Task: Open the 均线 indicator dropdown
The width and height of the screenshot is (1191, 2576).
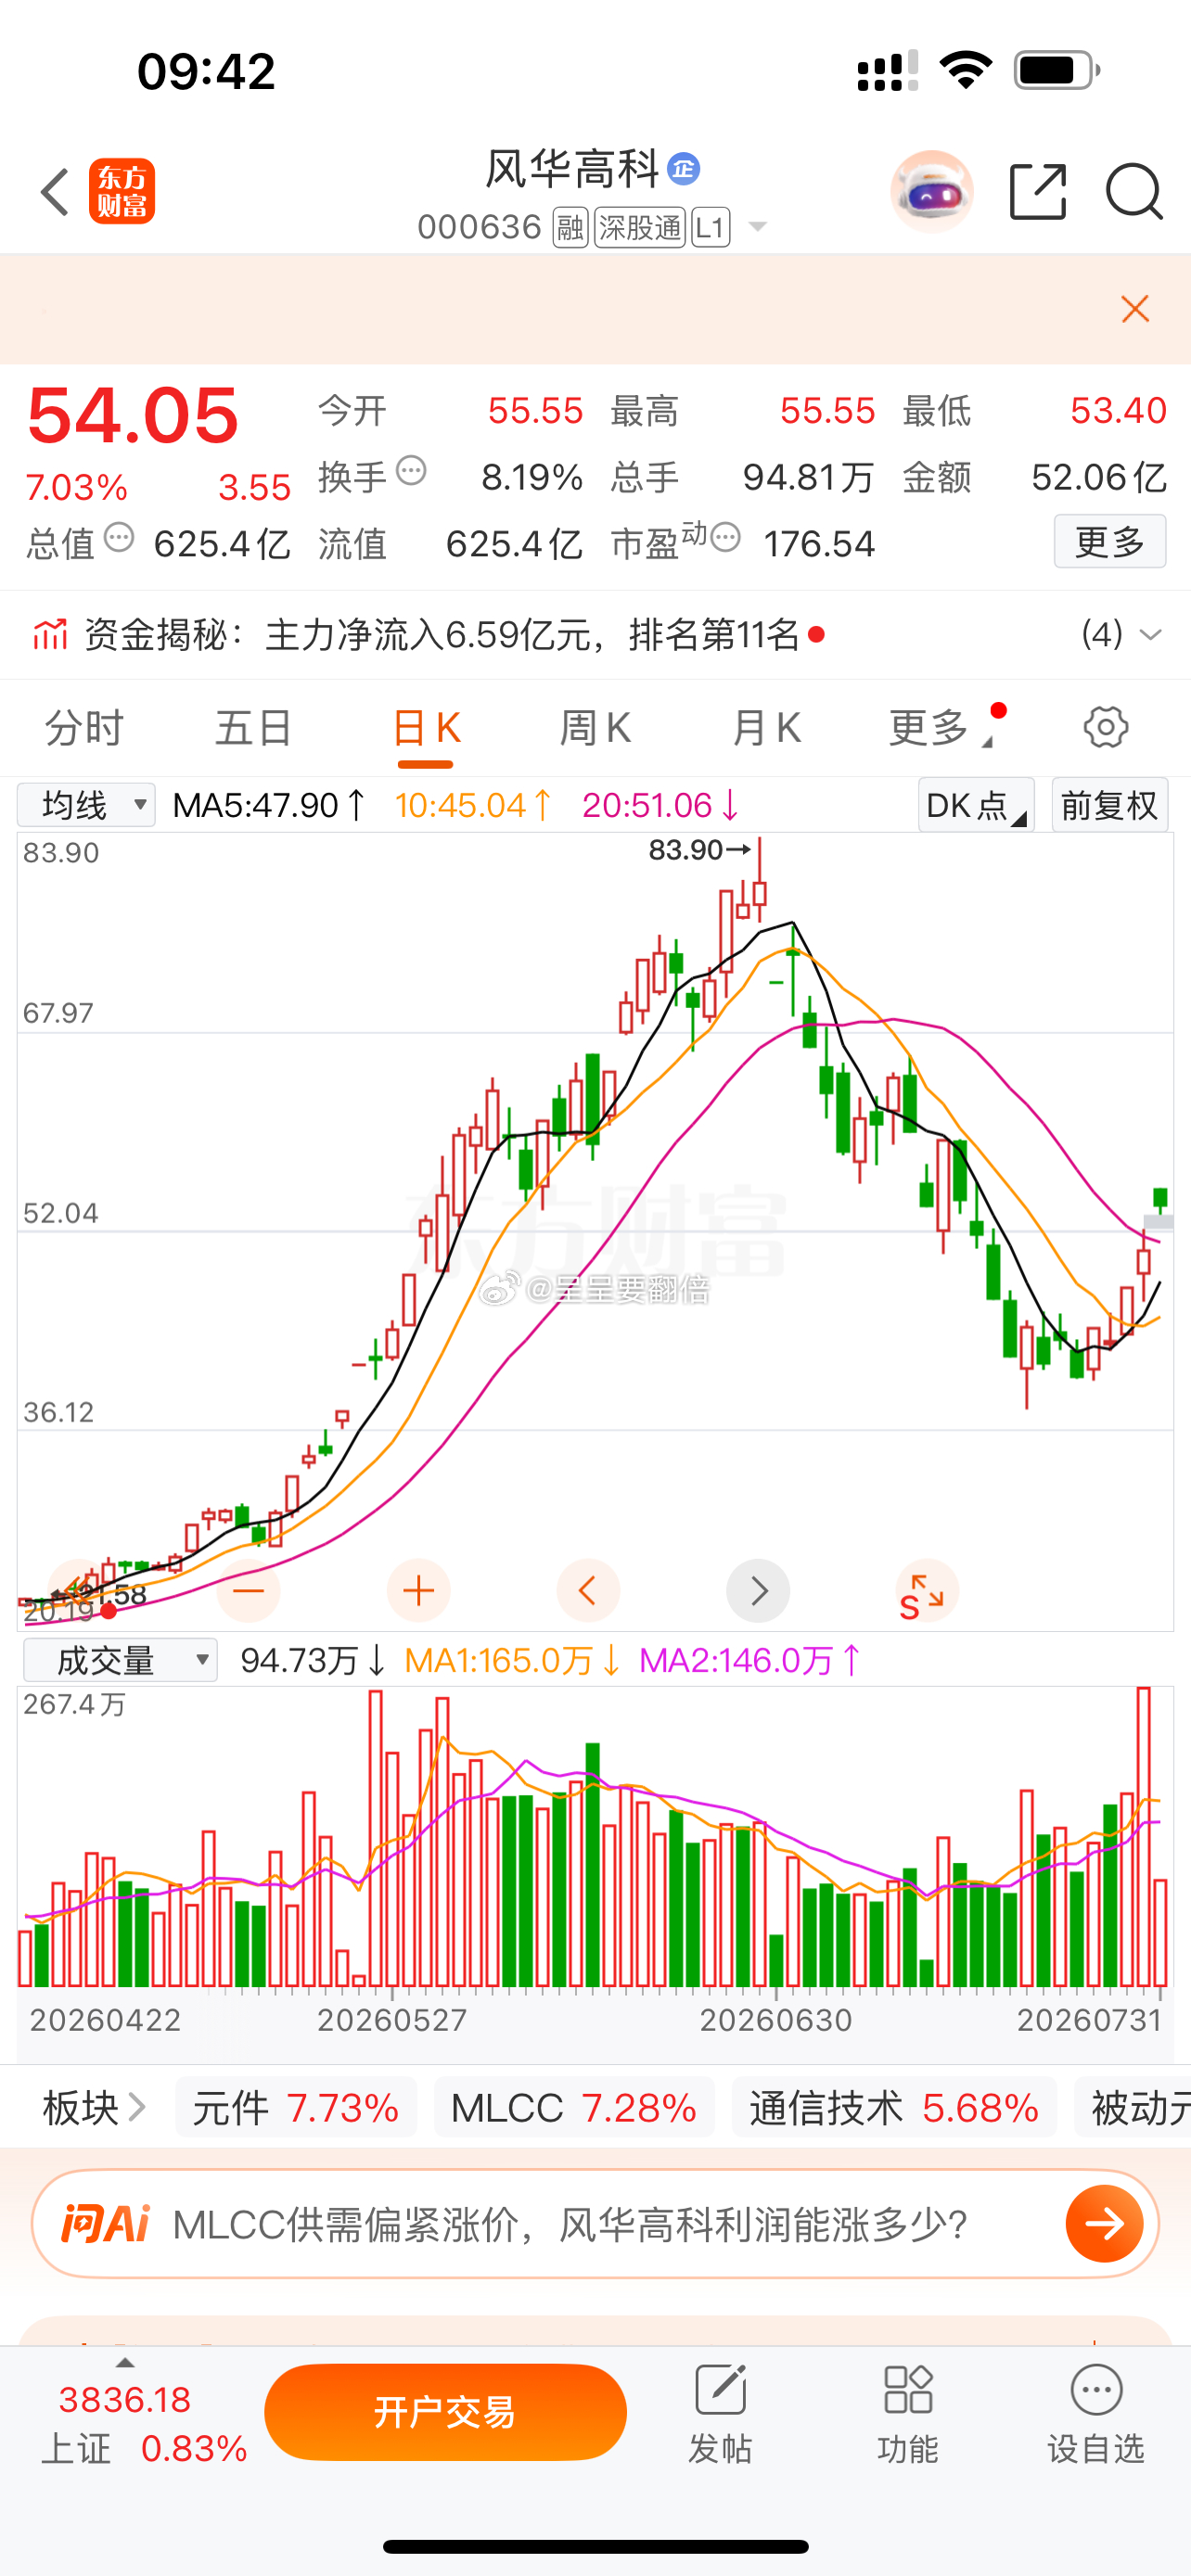Action: 86,805
